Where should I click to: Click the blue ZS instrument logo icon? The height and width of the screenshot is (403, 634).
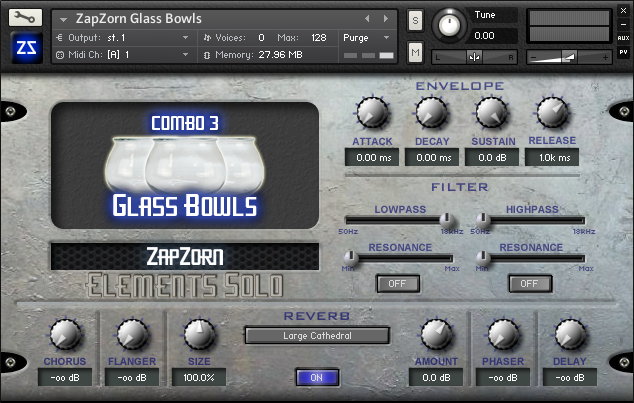tap(25, 47)
